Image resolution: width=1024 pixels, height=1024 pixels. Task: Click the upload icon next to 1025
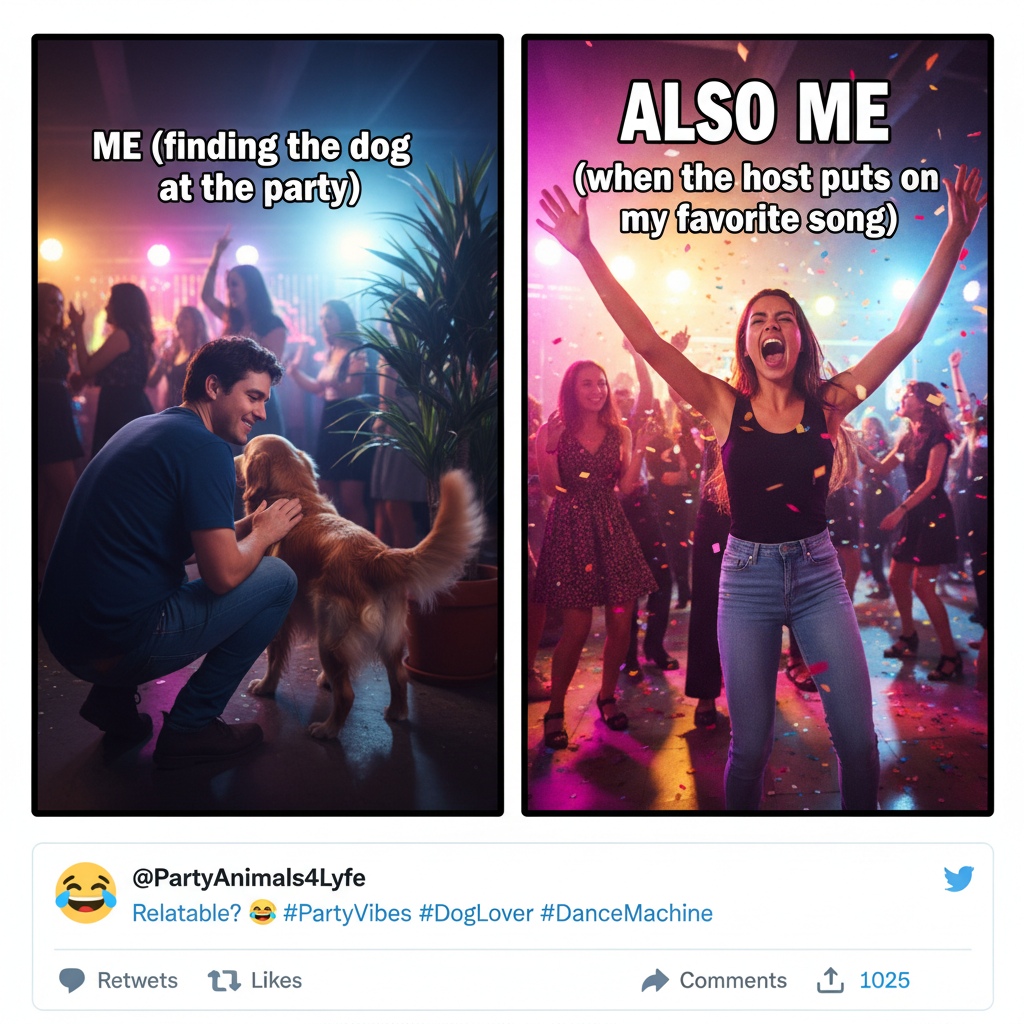[829, 980]
